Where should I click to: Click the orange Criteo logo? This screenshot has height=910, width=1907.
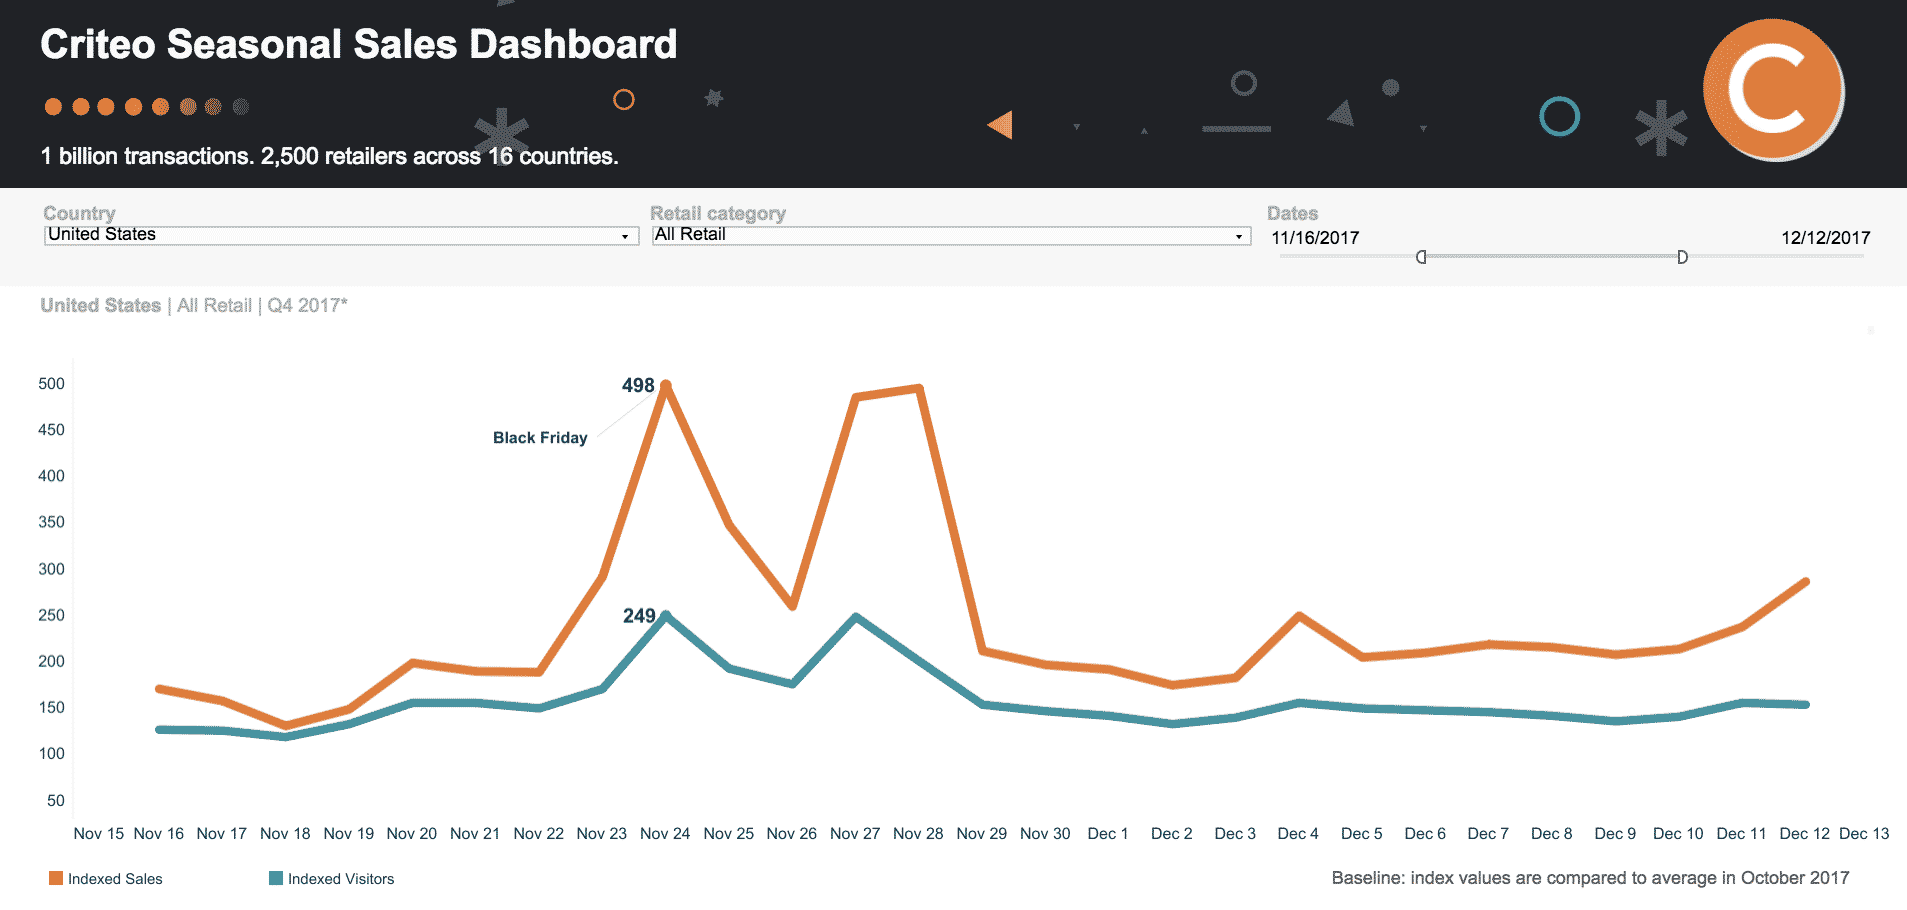(x=1773, y=90)
